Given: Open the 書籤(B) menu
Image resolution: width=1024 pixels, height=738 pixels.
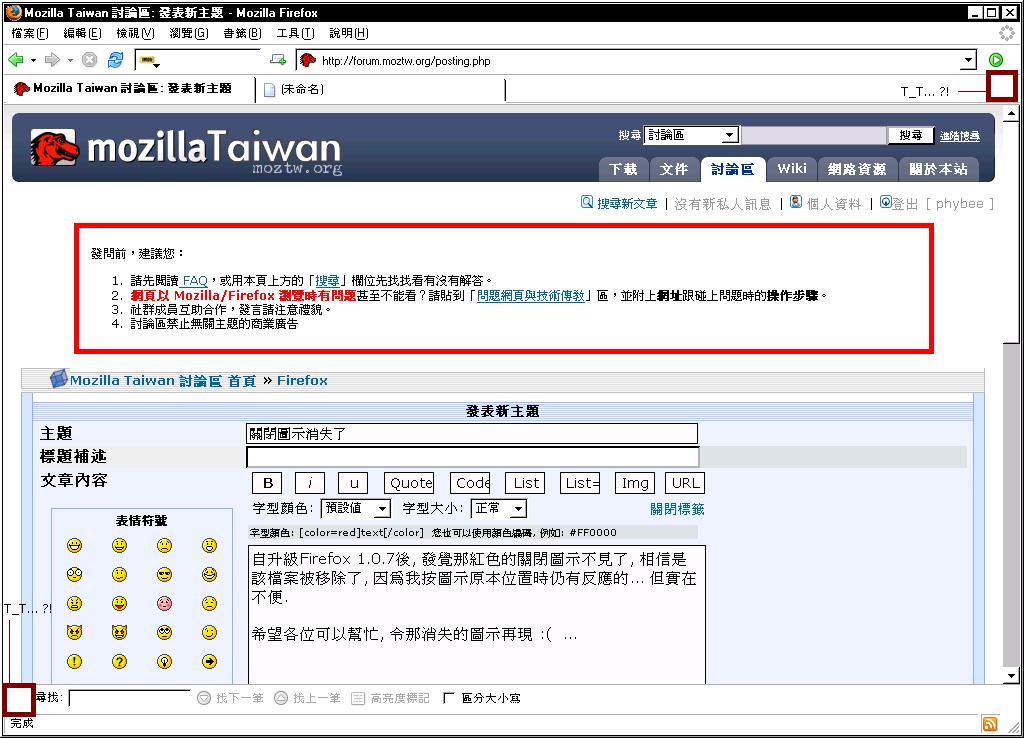Looking at the screenshot, I should 242,33.
